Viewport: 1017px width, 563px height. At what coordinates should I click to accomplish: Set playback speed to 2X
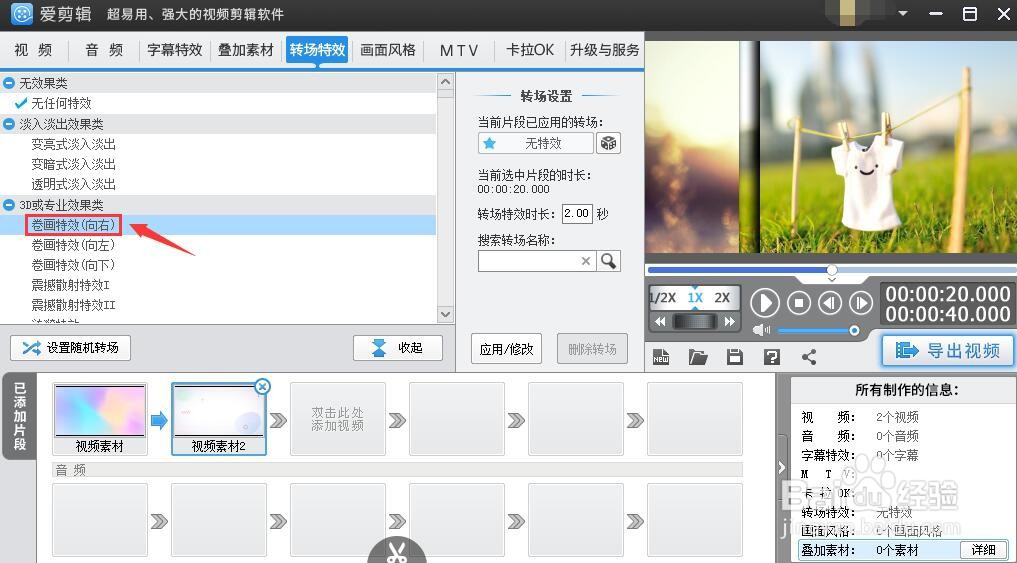722,298
